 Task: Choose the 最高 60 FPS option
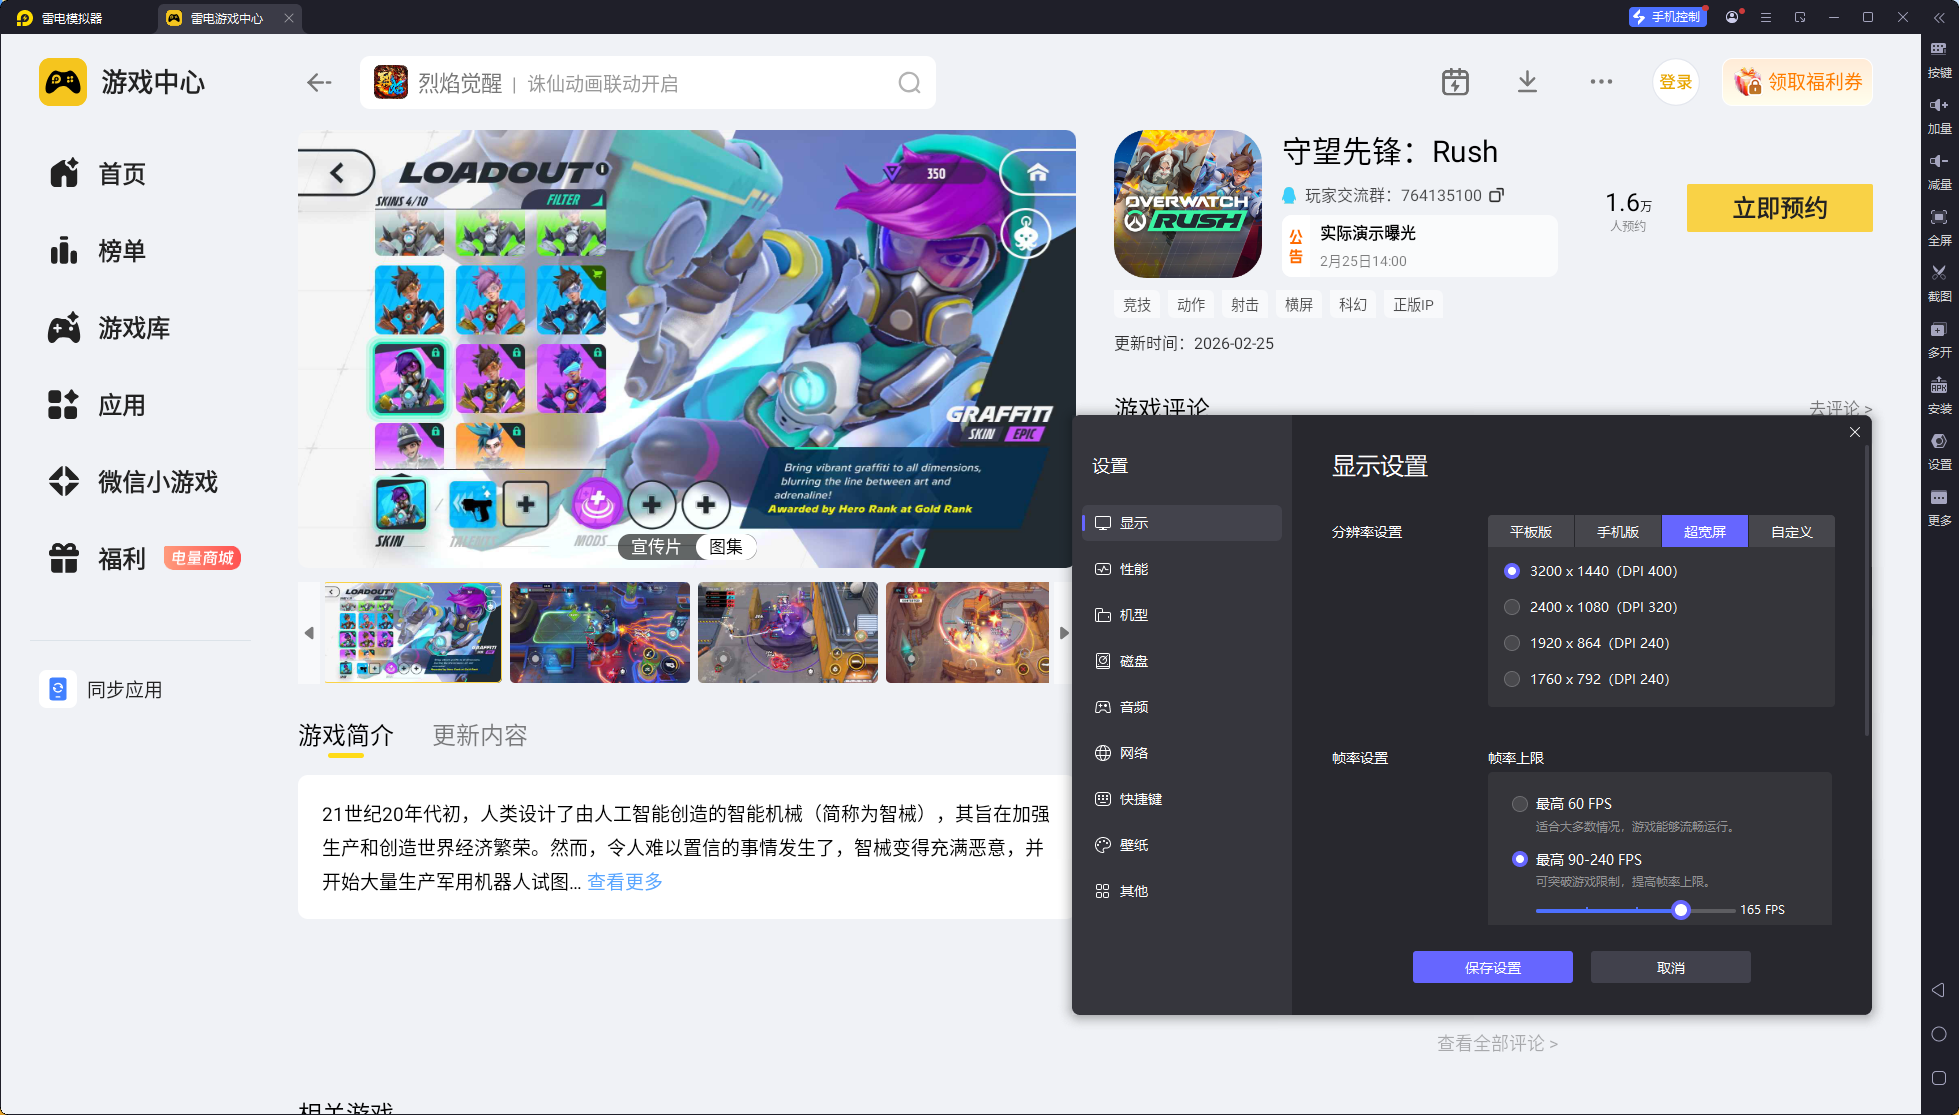click(x=1520, y=804)
